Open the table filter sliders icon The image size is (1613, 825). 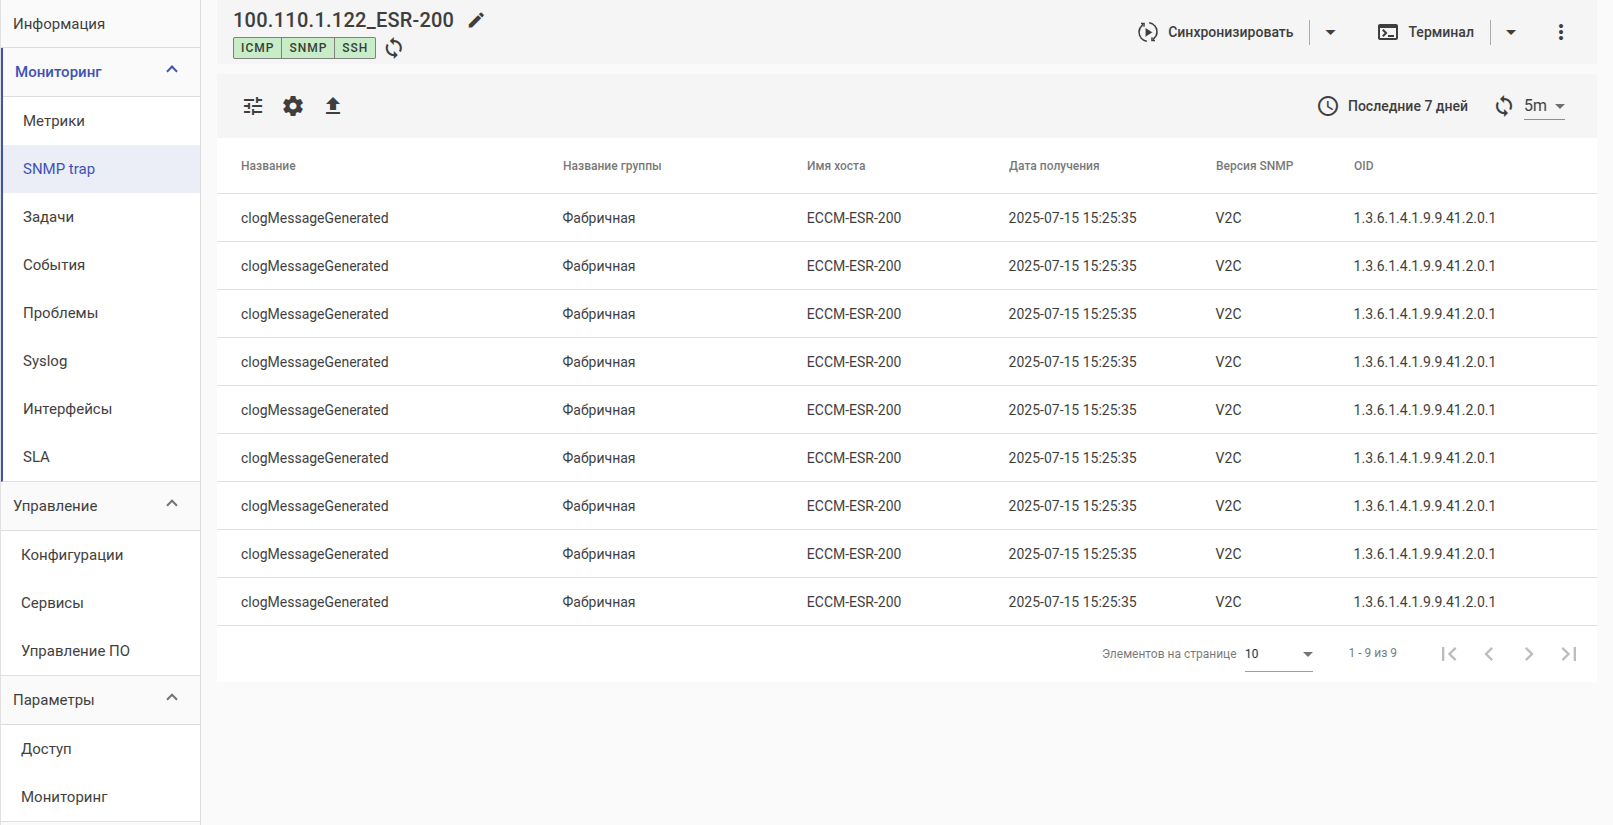coord(253,106)
